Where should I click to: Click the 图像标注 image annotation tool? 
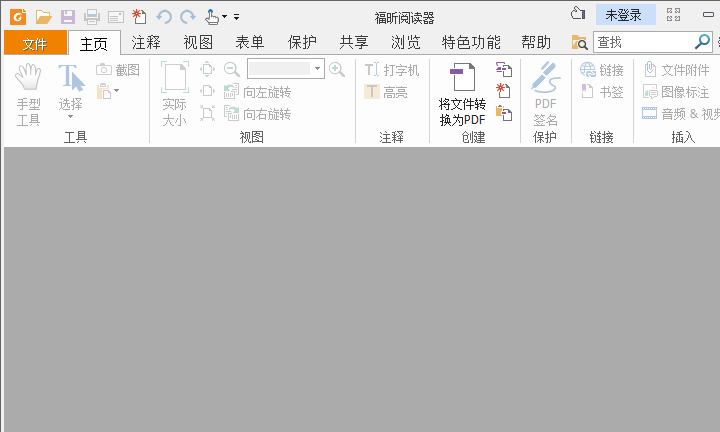point(676,92)
